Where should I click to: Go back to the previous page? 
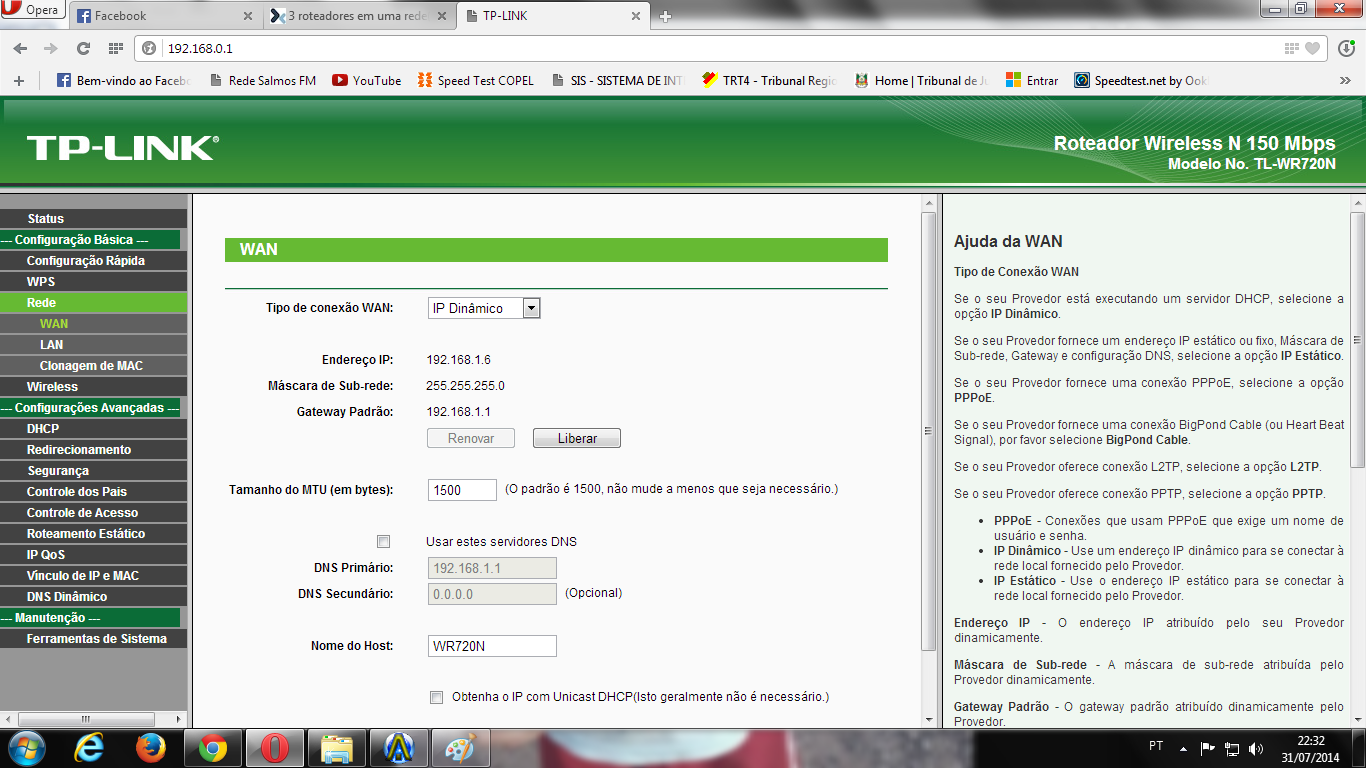pyautogui.click(x=21, y=48)
